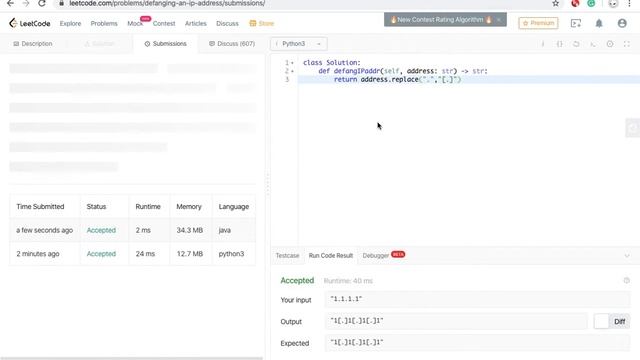This screenshot has height=360, width=640.
Task: Go back in the browser
Action: pos(10,3)
